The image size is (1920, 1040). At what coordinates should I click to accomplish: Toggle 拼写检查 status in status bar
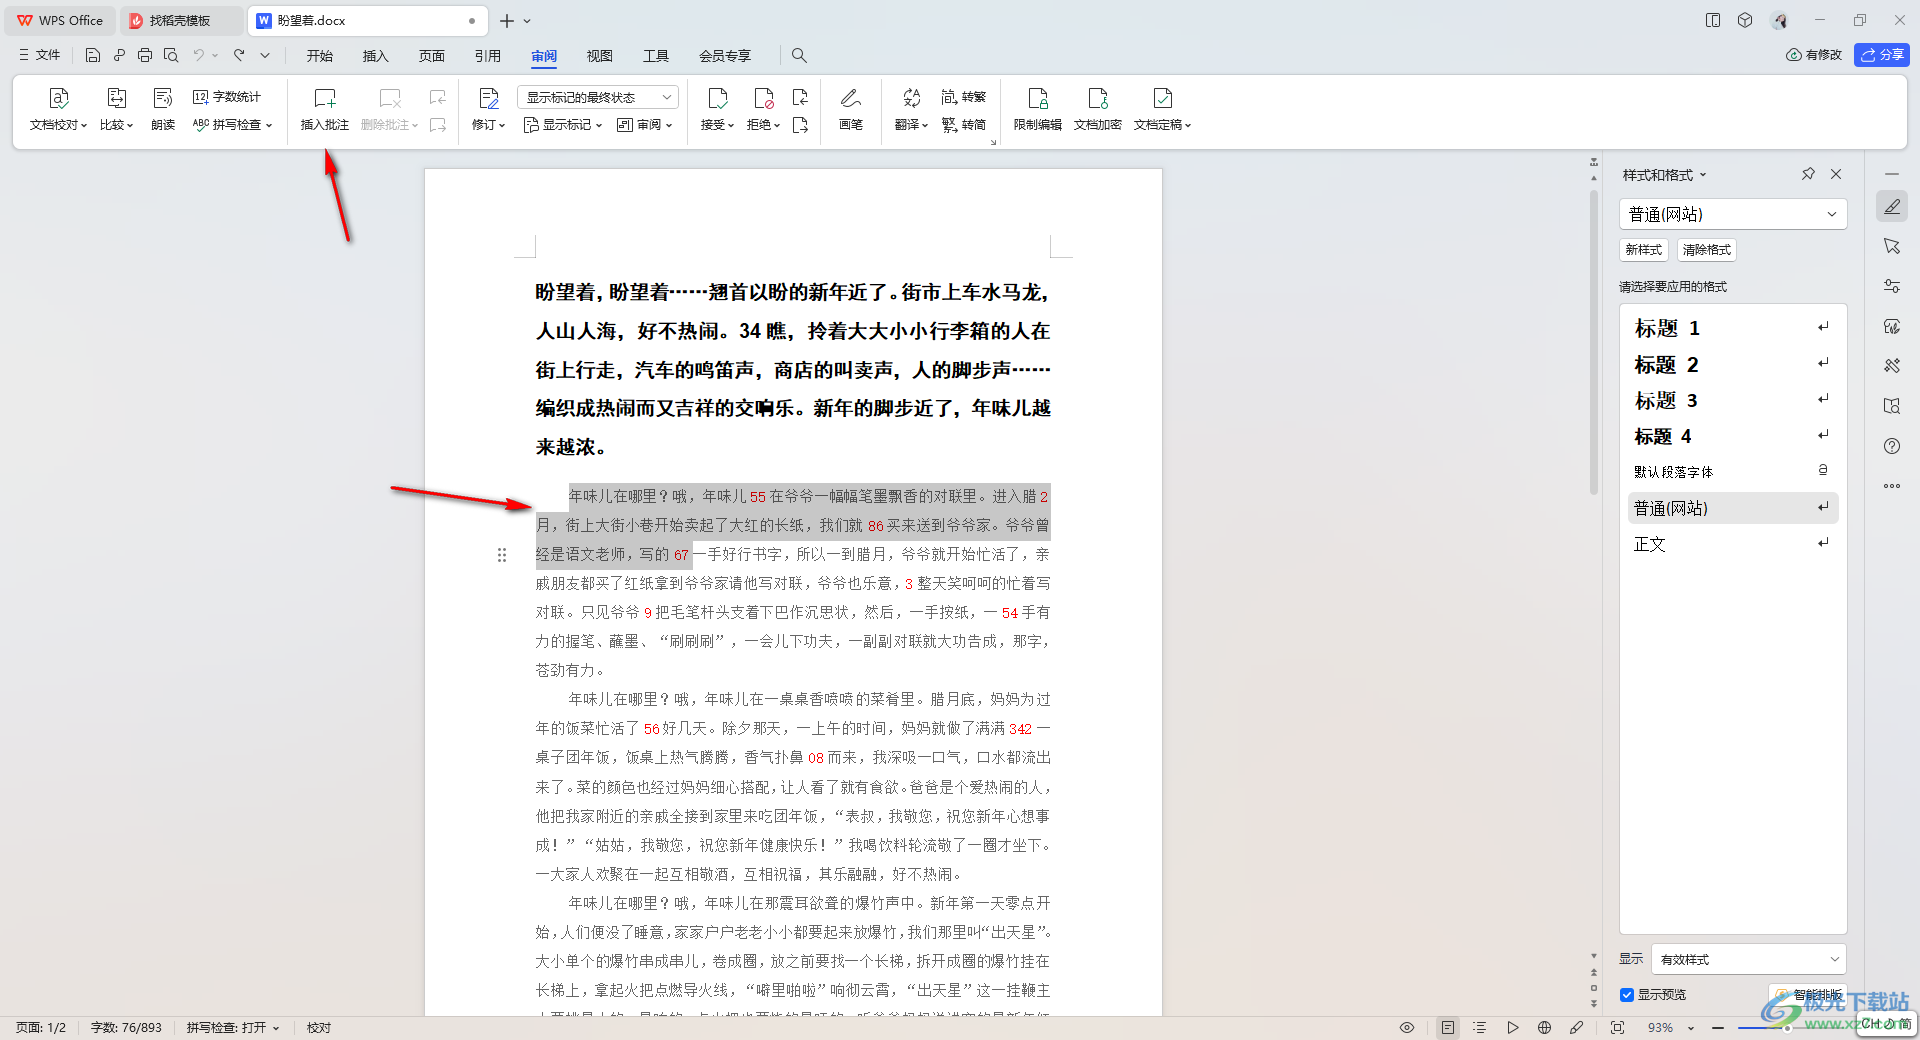[x=232, y=1027]
